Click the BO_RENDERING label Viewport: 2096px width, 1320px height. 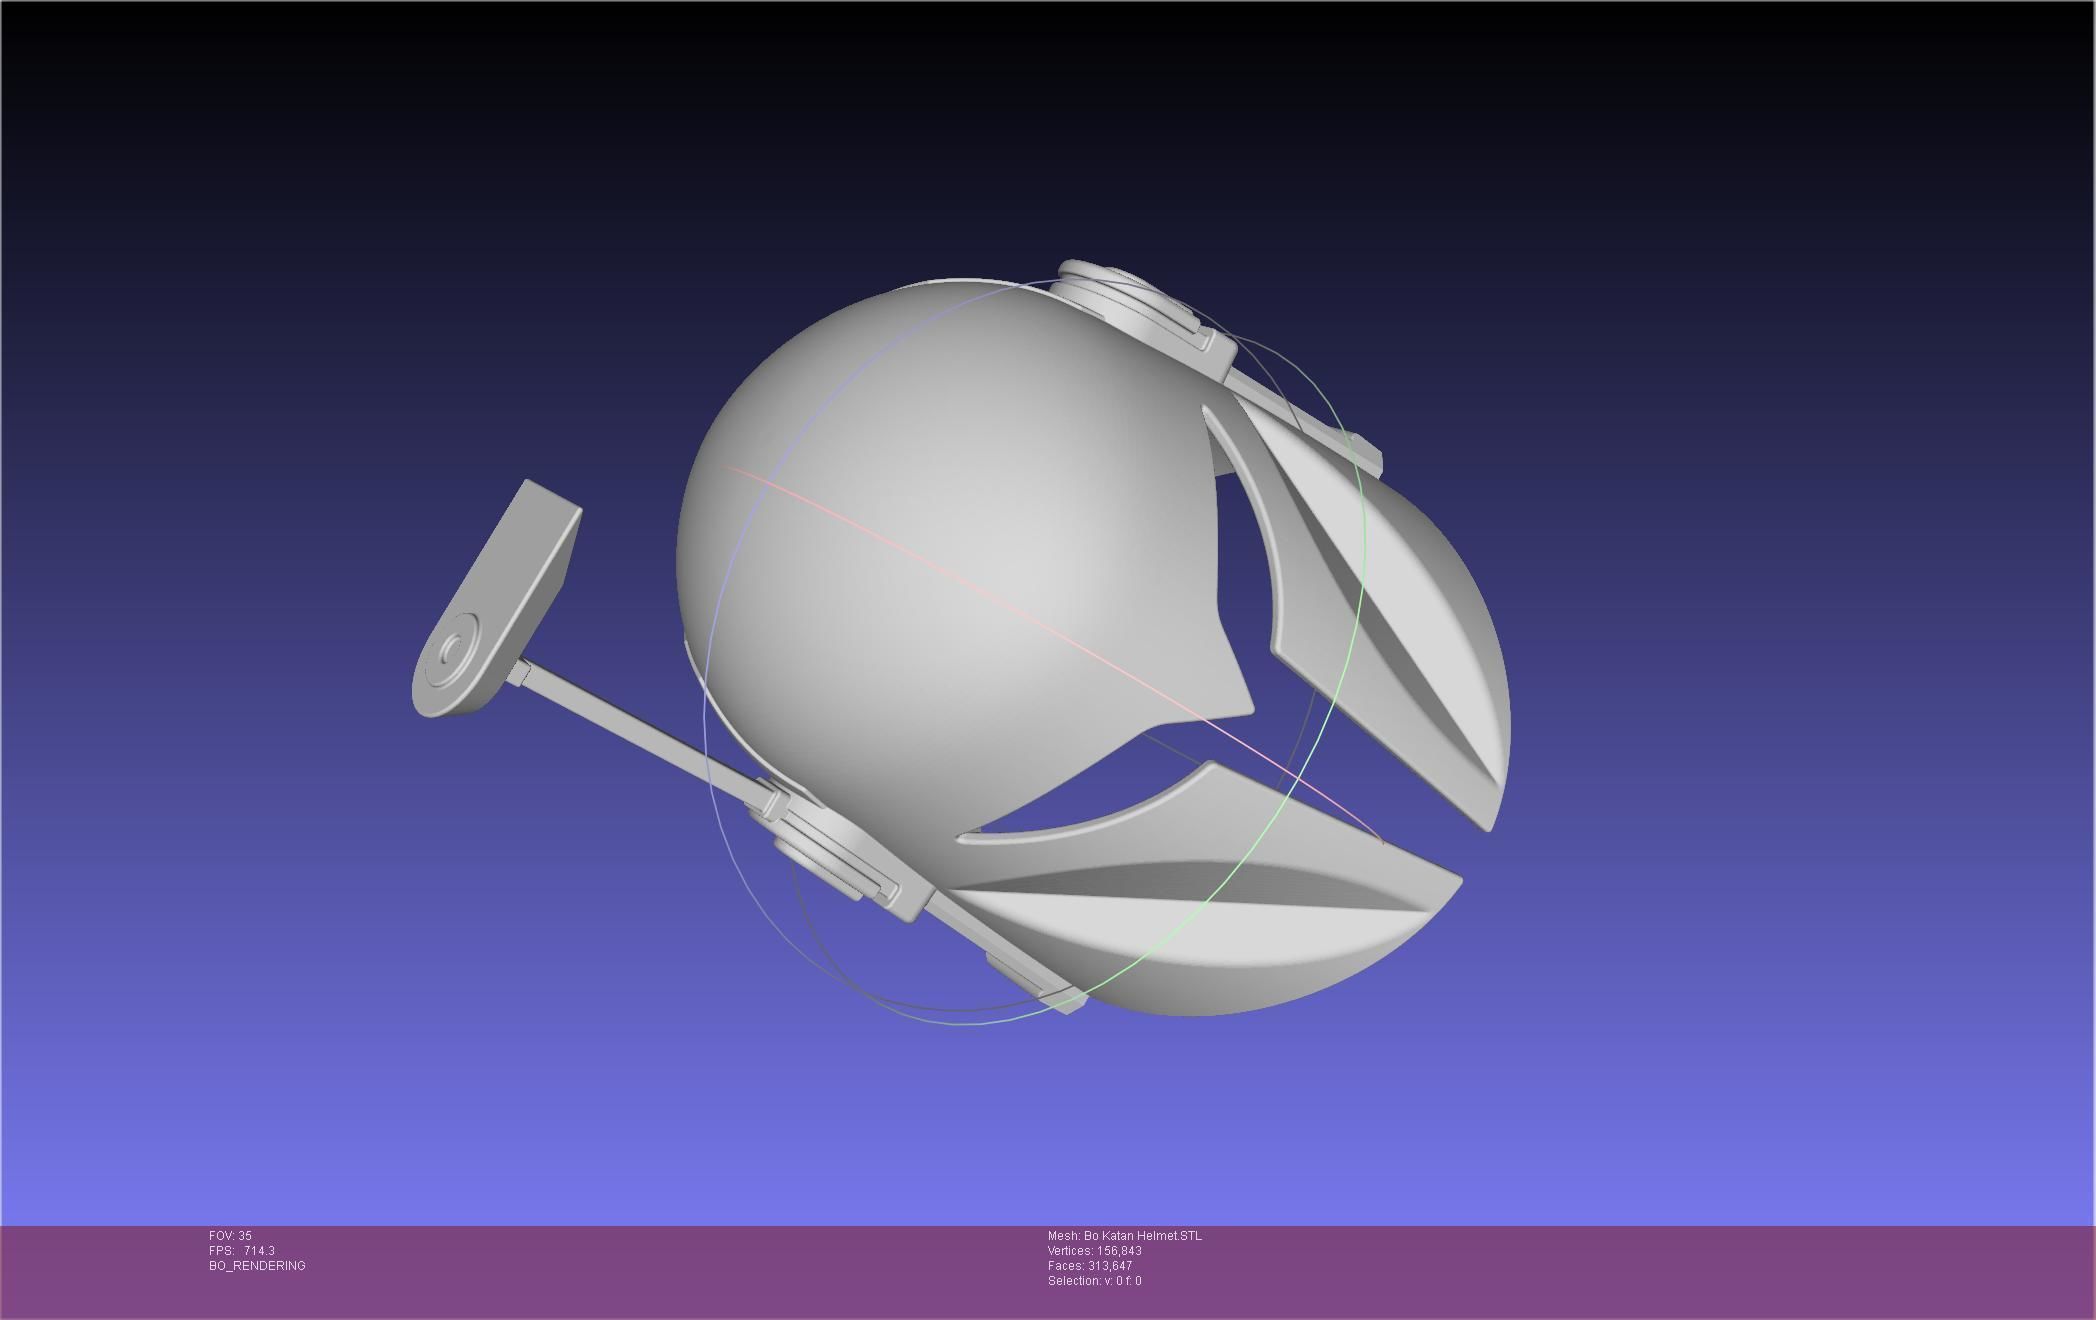coord(257,1266)
